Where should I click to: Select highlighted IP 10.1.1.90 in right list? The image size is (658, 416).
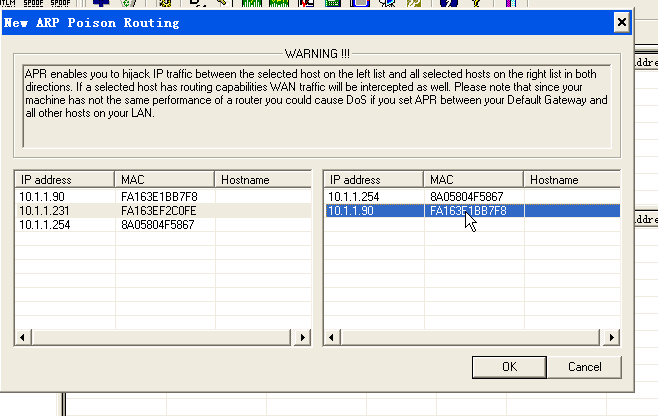click(x=350, y=211)
